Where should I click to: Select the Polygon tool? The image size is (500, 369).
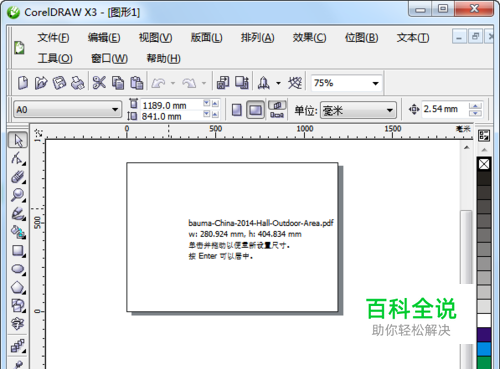[x=18, y=287]
